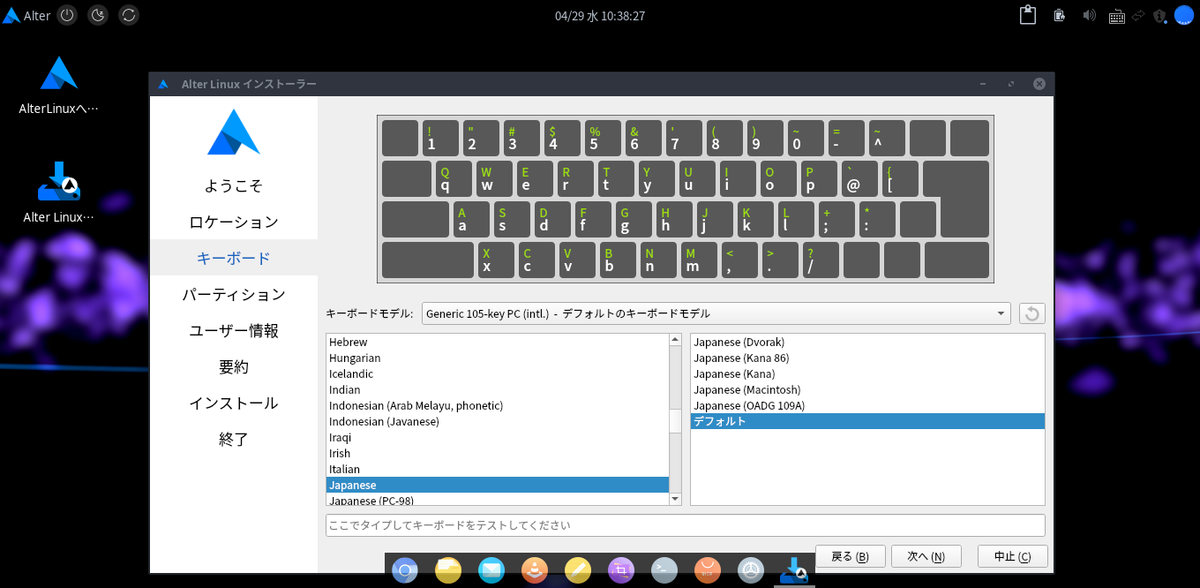Click the suspend moon icon in top panel
The height and width of the screenshot is (588, 1200).
98,15
